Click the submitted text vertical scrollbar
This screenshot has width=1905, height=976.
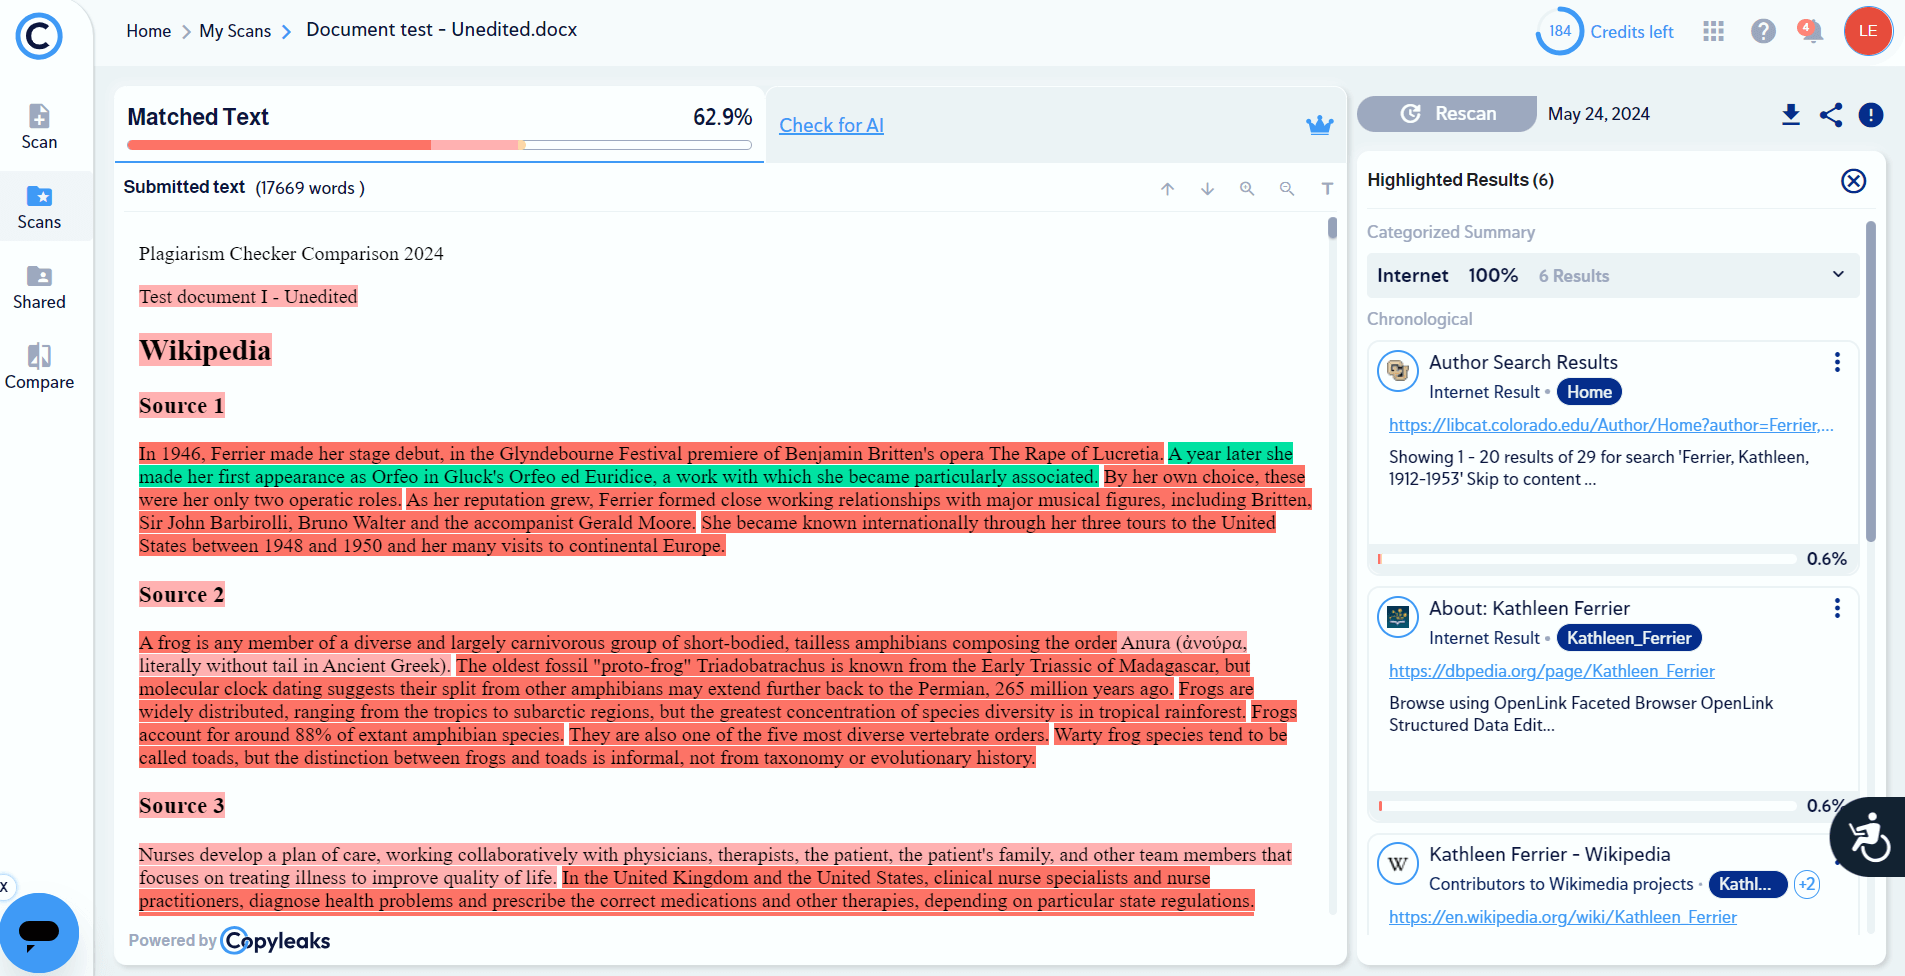(1332, 228)
